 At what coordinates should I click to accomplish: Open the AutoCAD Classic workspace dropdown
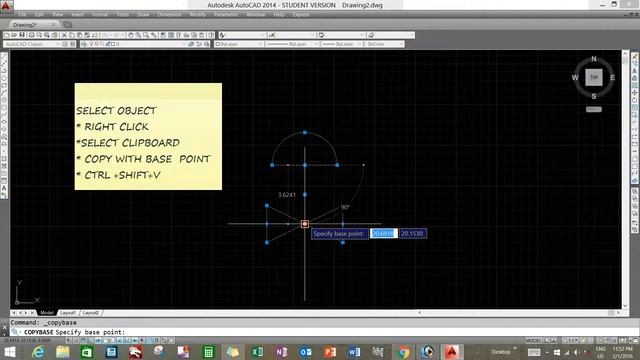31,44
